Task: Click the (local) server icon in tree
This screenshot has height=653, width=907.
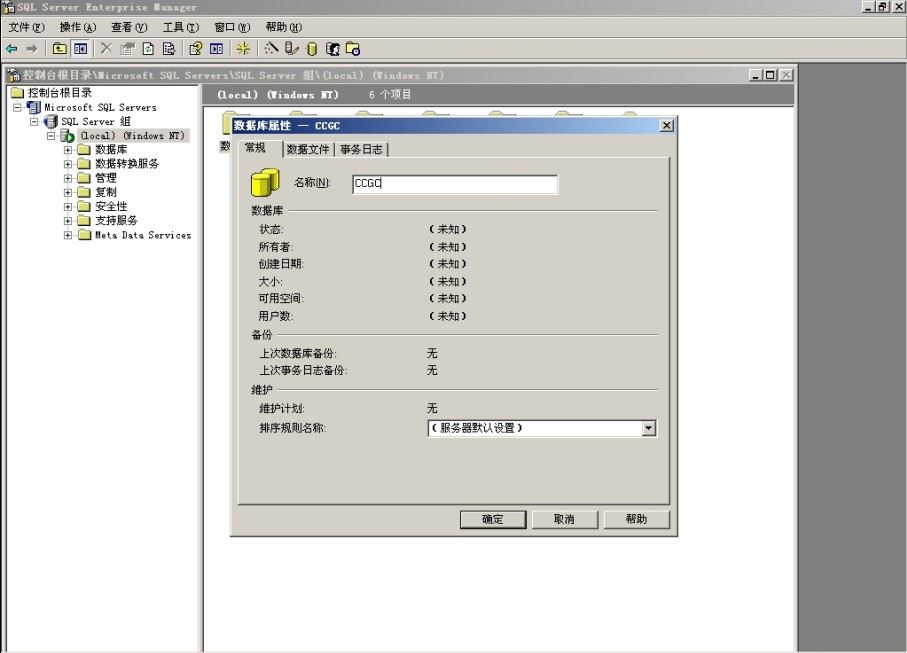Action: [67, 136]
